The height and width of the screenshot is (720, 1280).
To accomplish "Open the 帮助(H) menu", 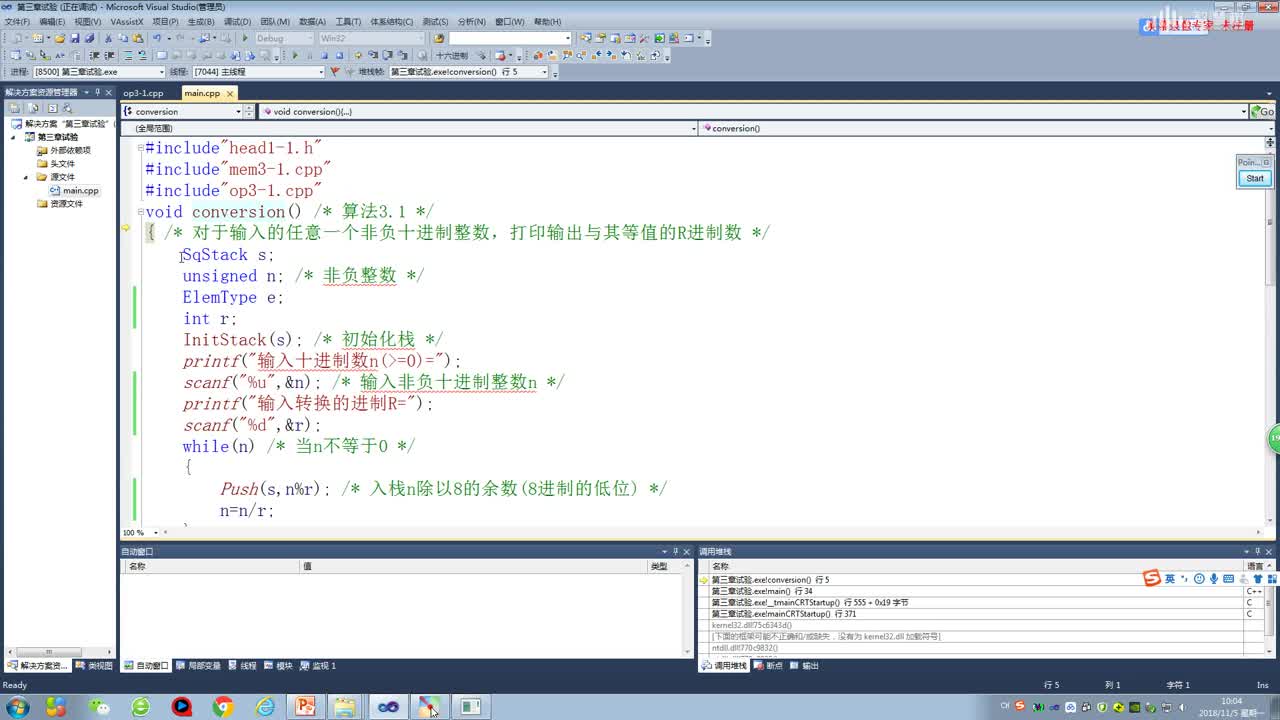I will tap(547, 21).
